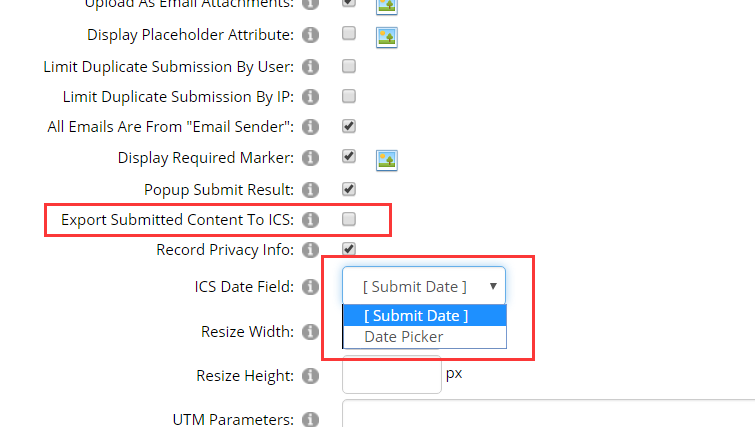Check Display Placeholder Attribute checkbox
The width and height of the screenshot is (755, 427).
tap(349, 33)
